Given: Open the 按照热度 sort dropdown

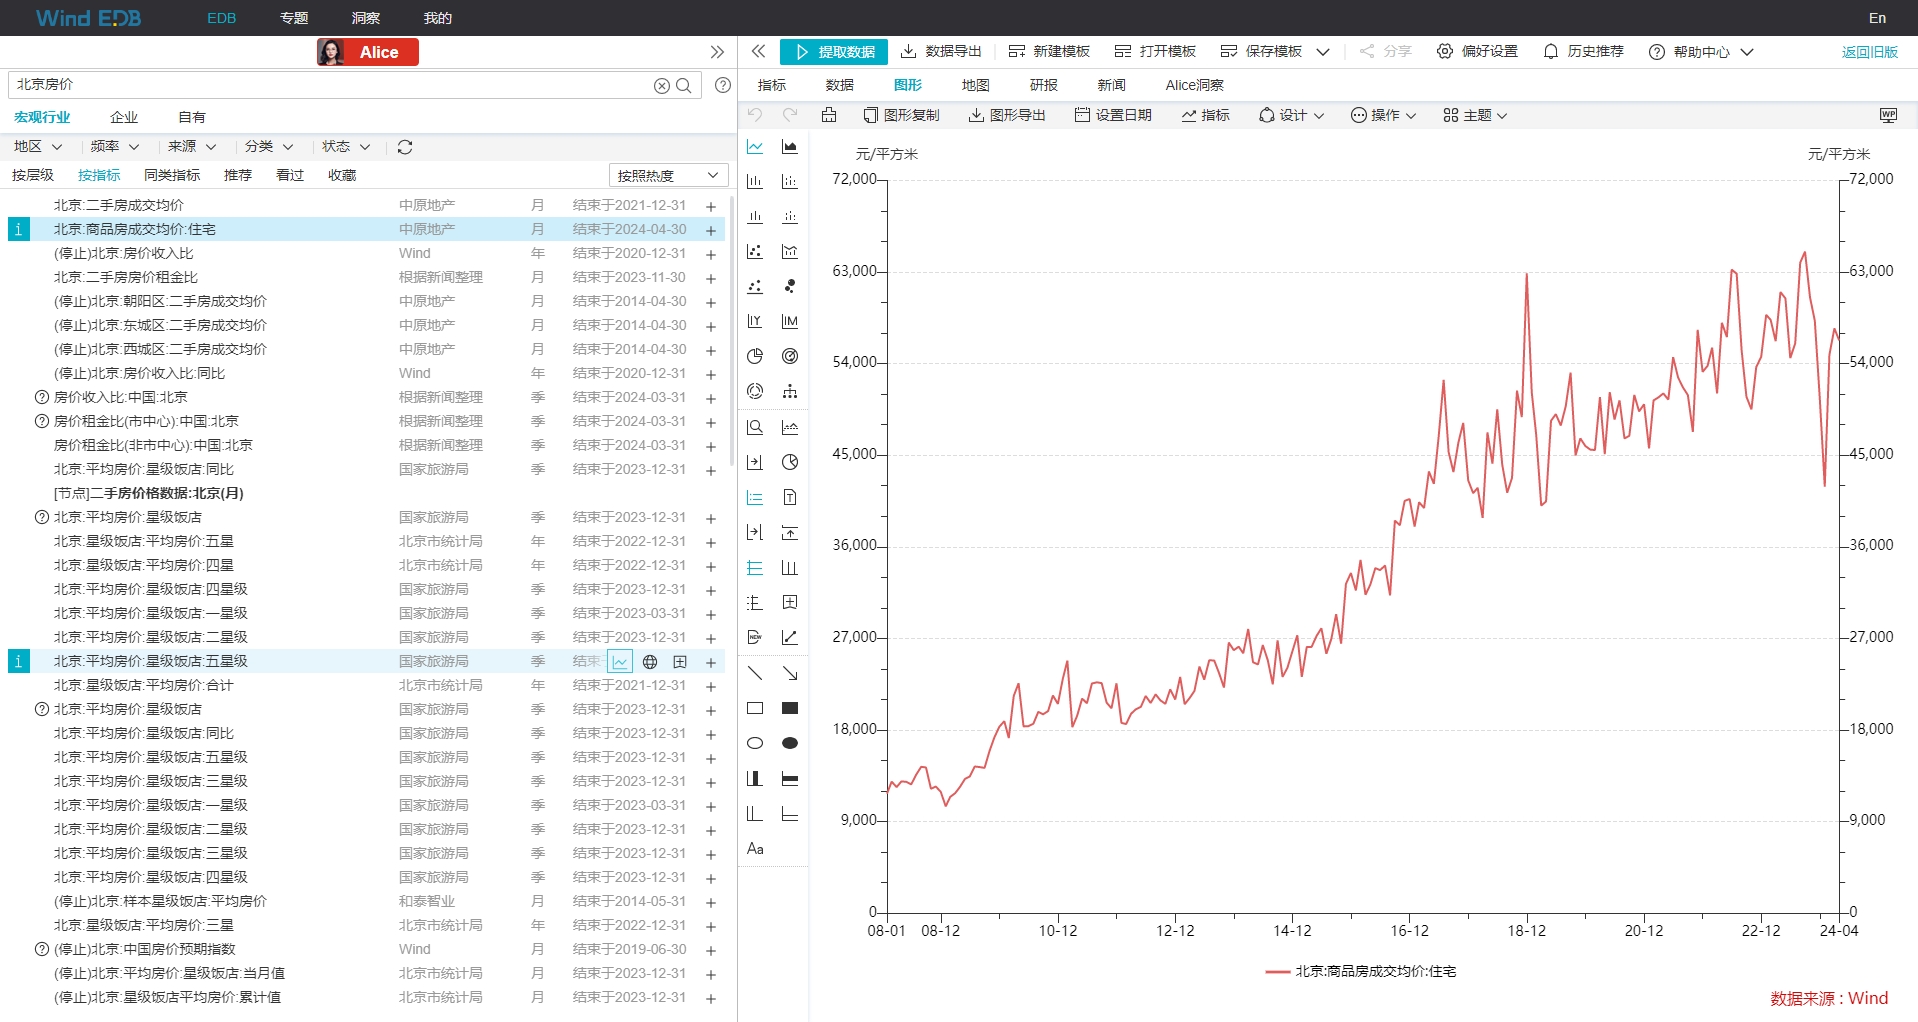Looking at the screenshot, I should click(668, 176).
